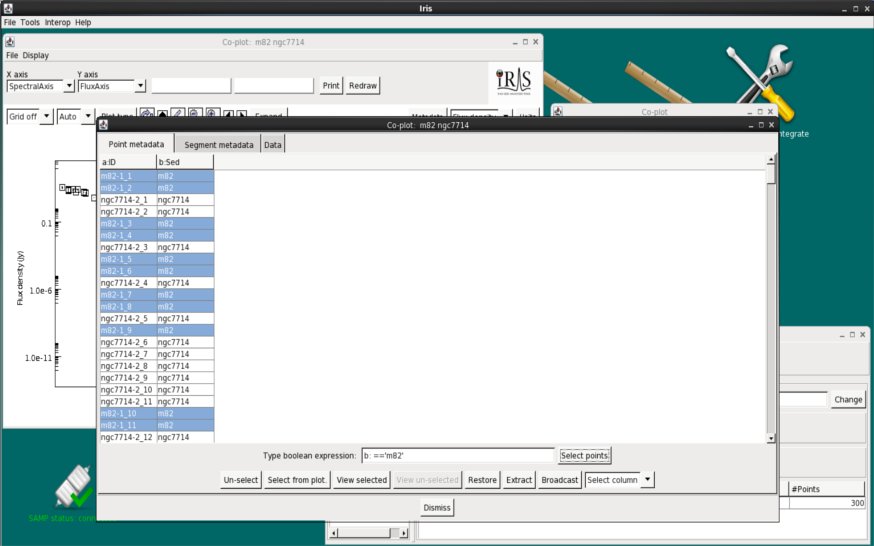Open the Select column dropdown

(x=620, y=480)
